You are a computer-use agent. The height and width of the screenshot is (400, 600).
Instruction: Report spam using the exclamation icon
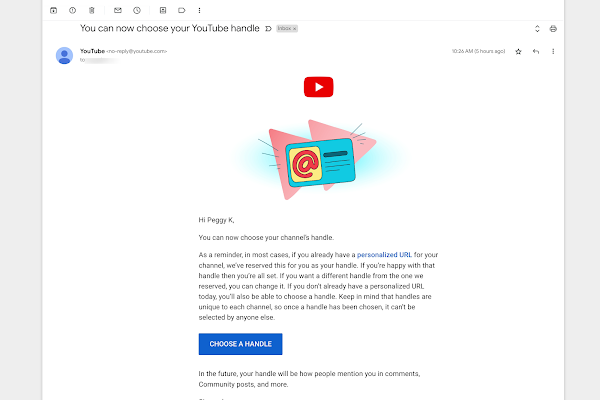72,10
